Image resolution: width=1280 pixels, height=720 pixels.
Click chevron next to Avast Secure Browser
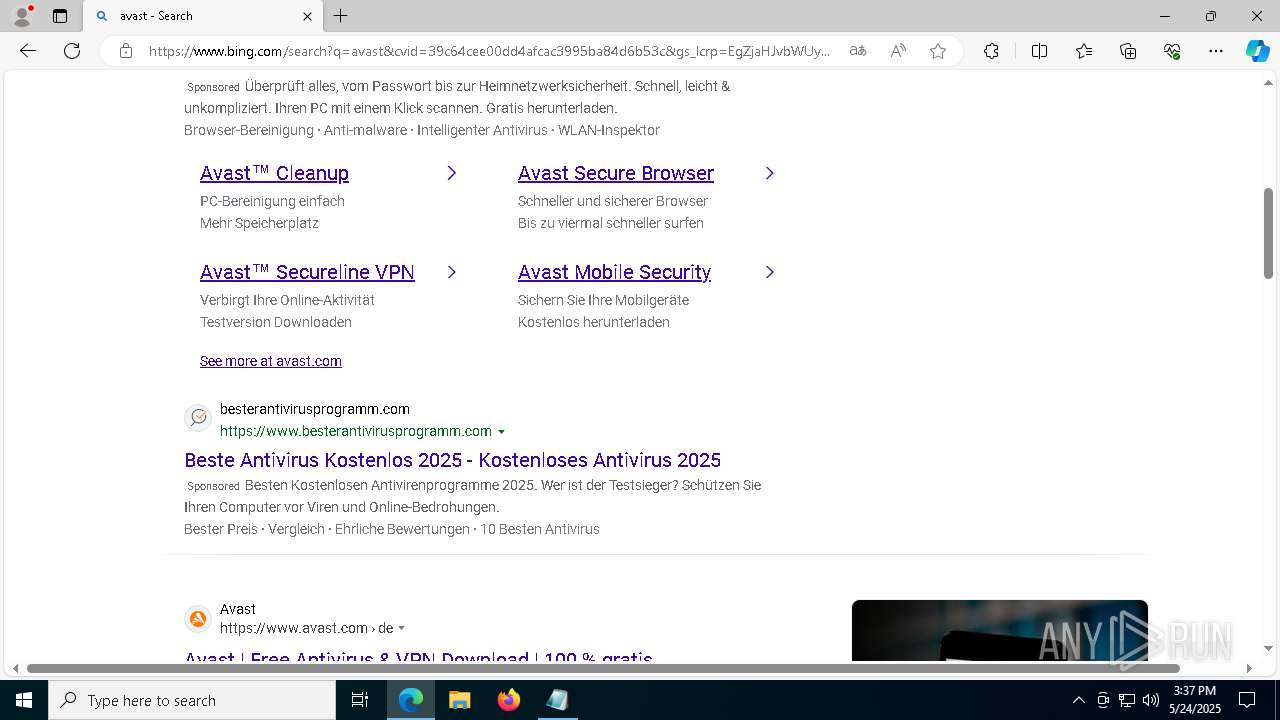click(x=769, y=173)
